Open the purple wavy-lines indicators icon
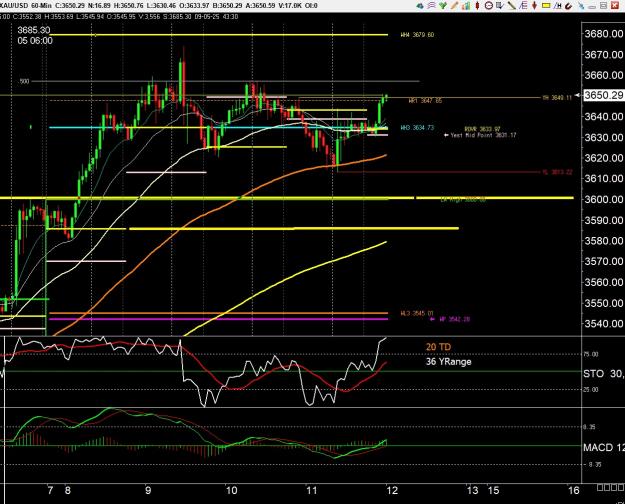Viewport: 625px width, 504px height. pos(432,6)
